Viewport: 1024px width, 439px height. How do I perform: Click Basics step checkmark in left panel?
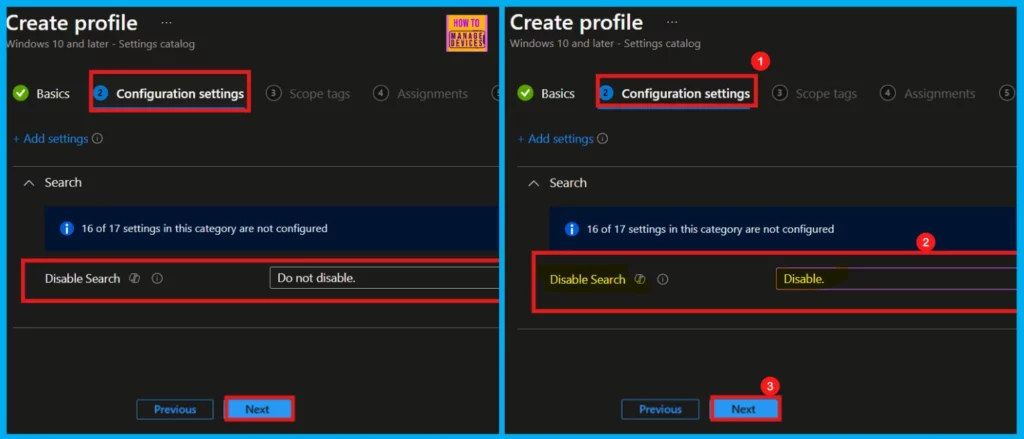click(x=21, y=93)
